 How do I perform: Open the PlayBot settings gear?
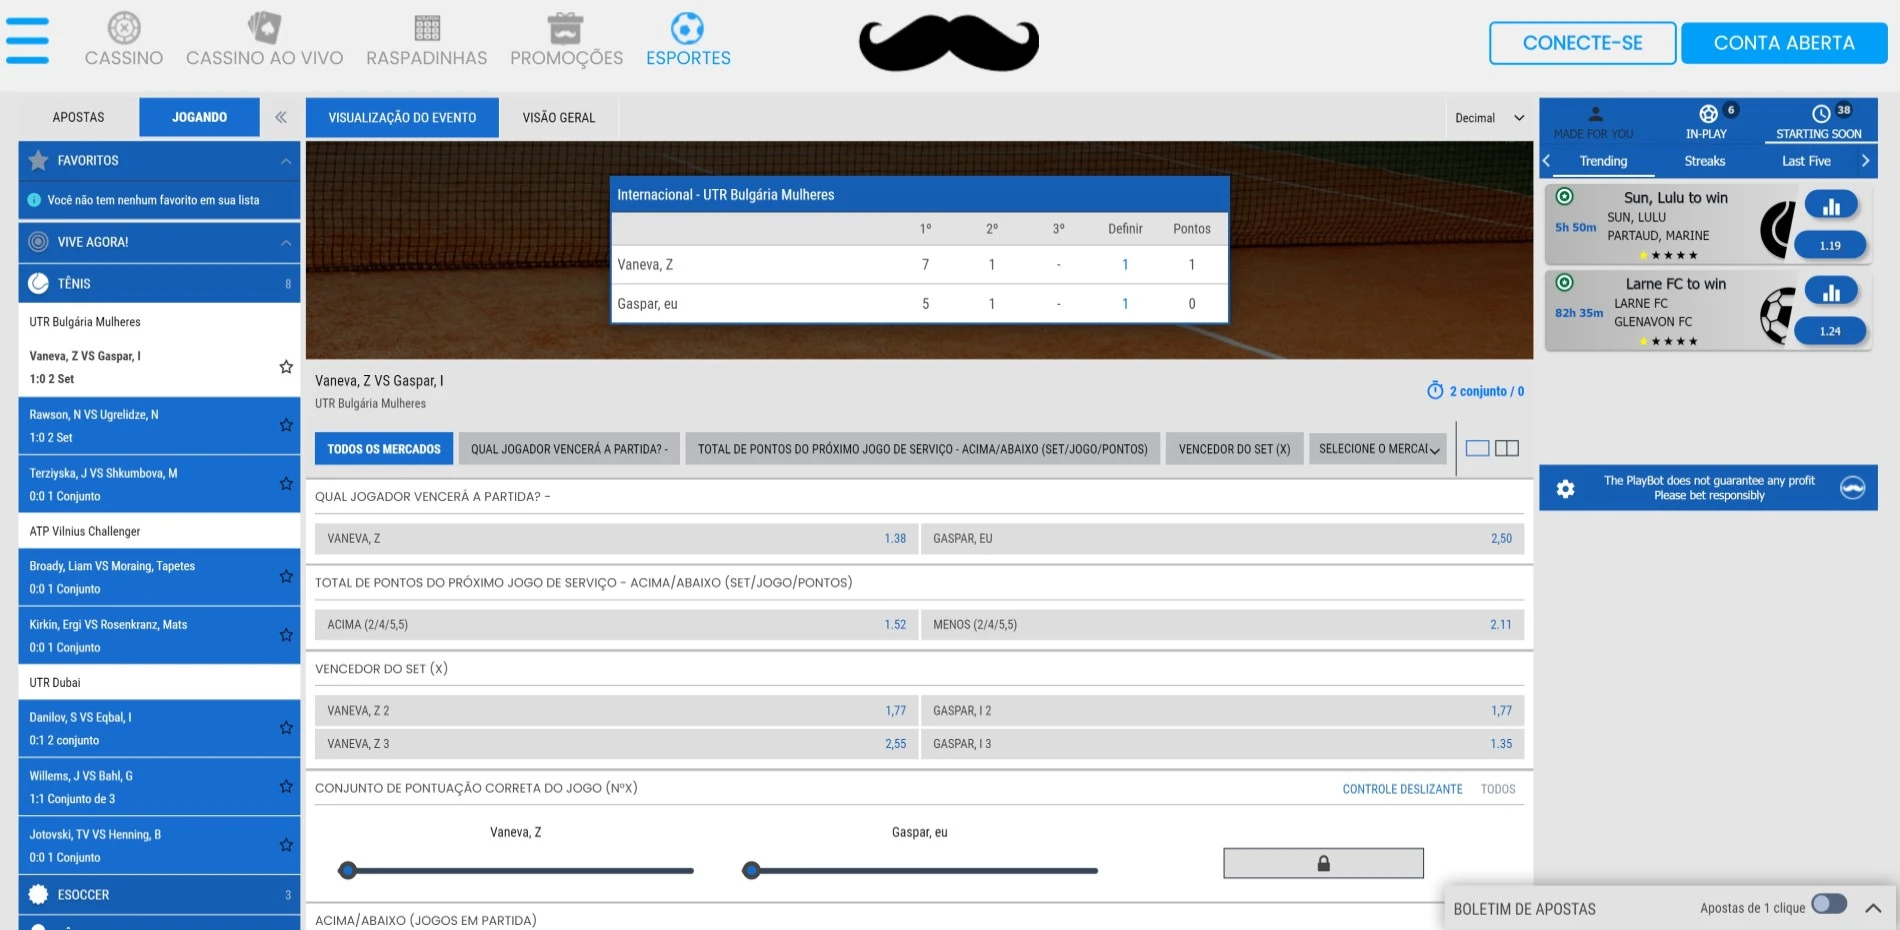pos(1566,488)
